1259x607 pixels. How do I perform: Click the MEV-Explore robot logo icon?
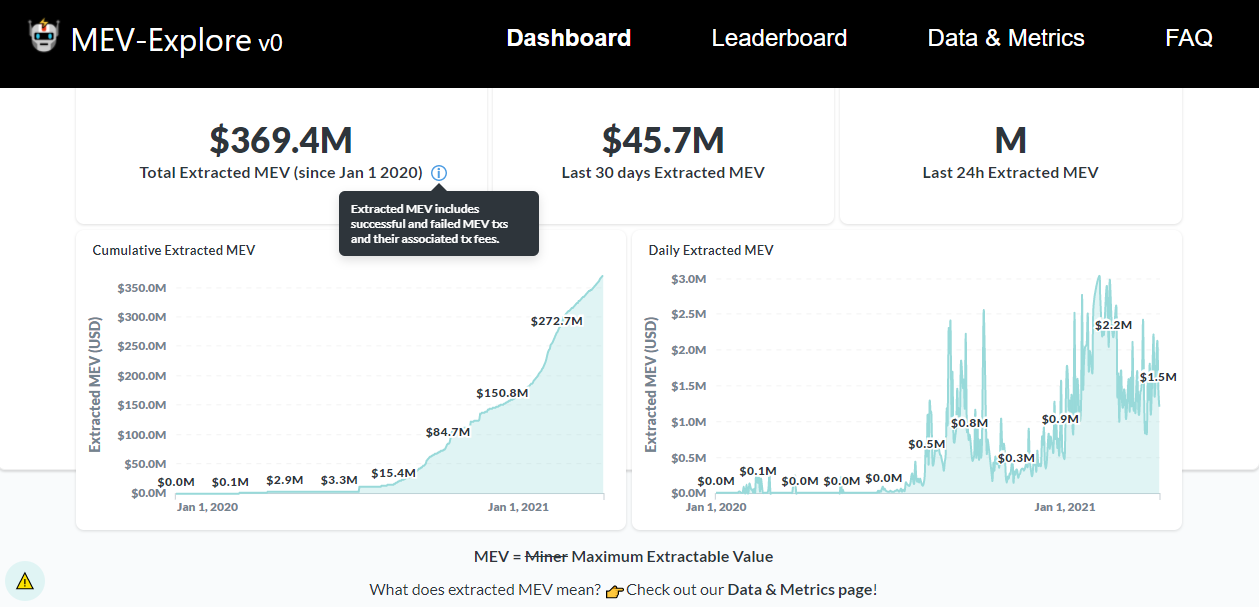click(x=43, y=37)
